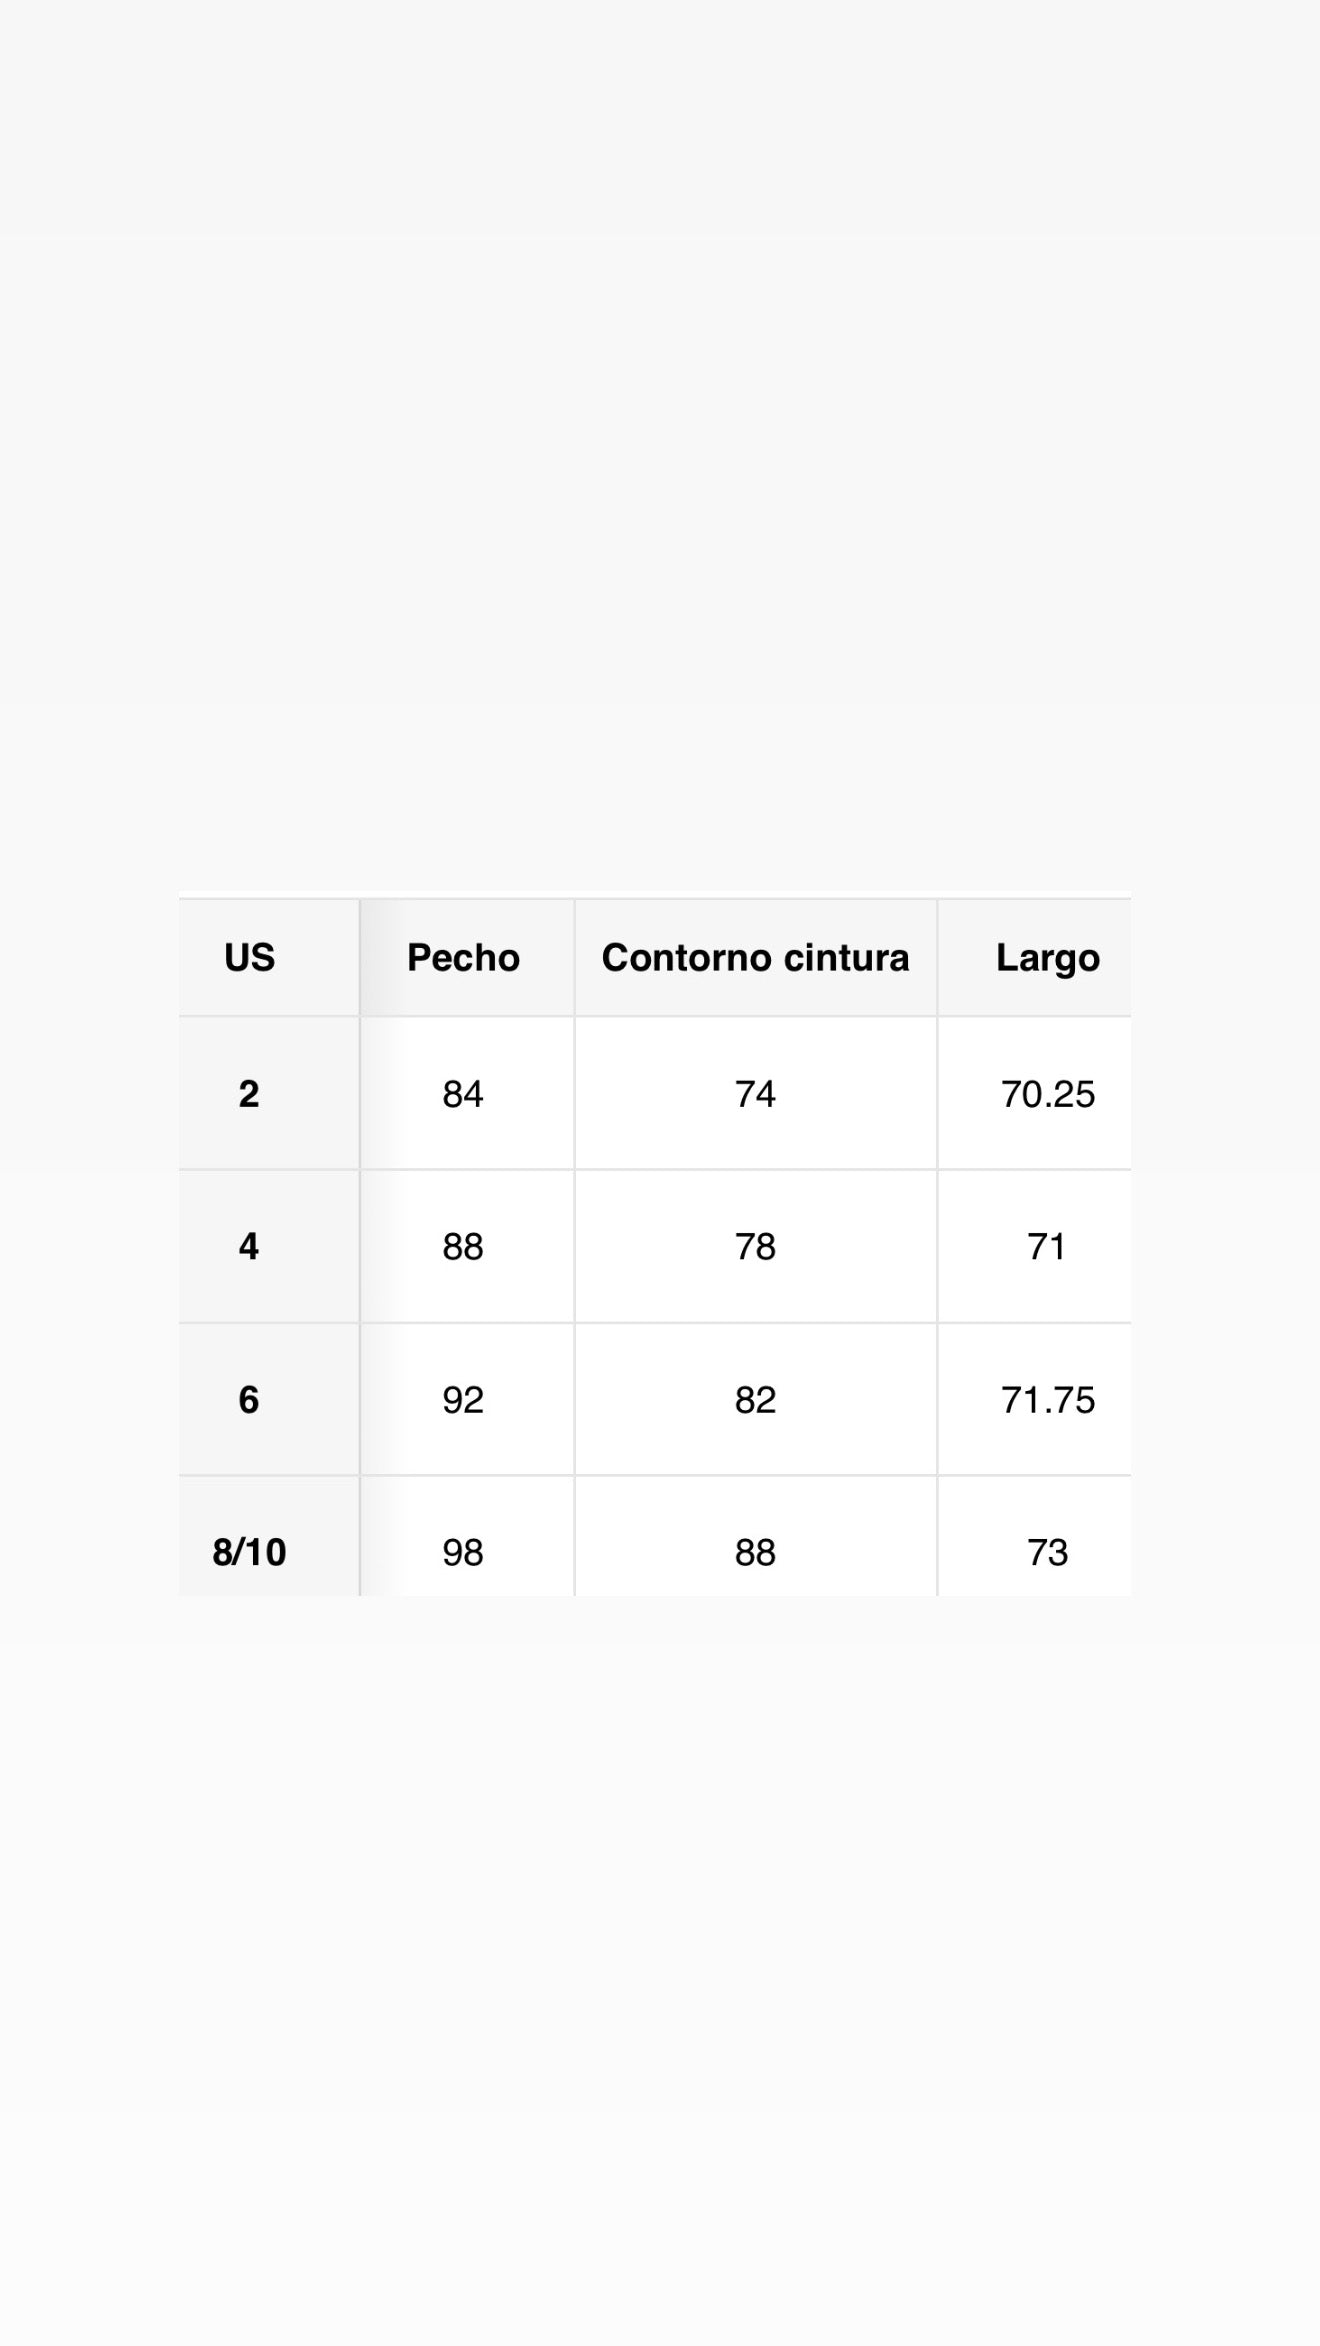
Task: Choose the US size 6 row label
Action: [x=249, y=1400]
